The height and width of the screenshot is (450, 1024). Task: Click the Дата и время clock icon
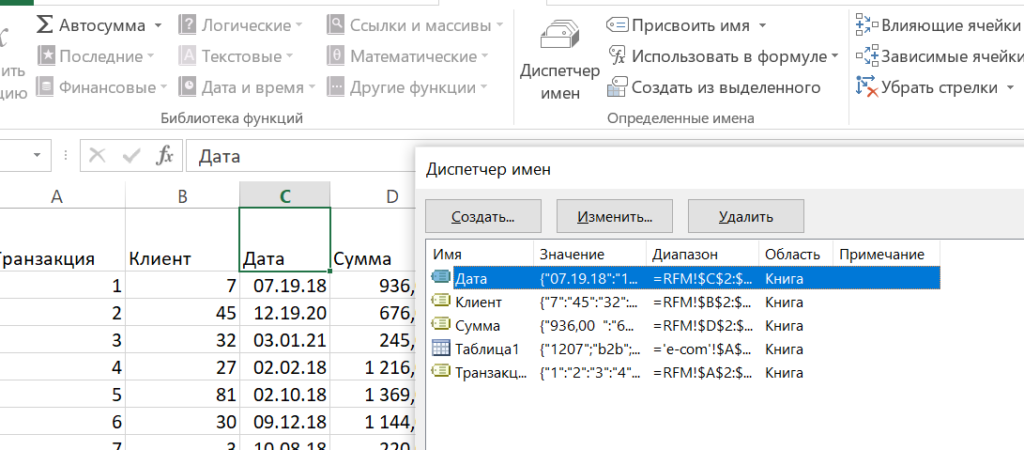[x=187, y=87]
